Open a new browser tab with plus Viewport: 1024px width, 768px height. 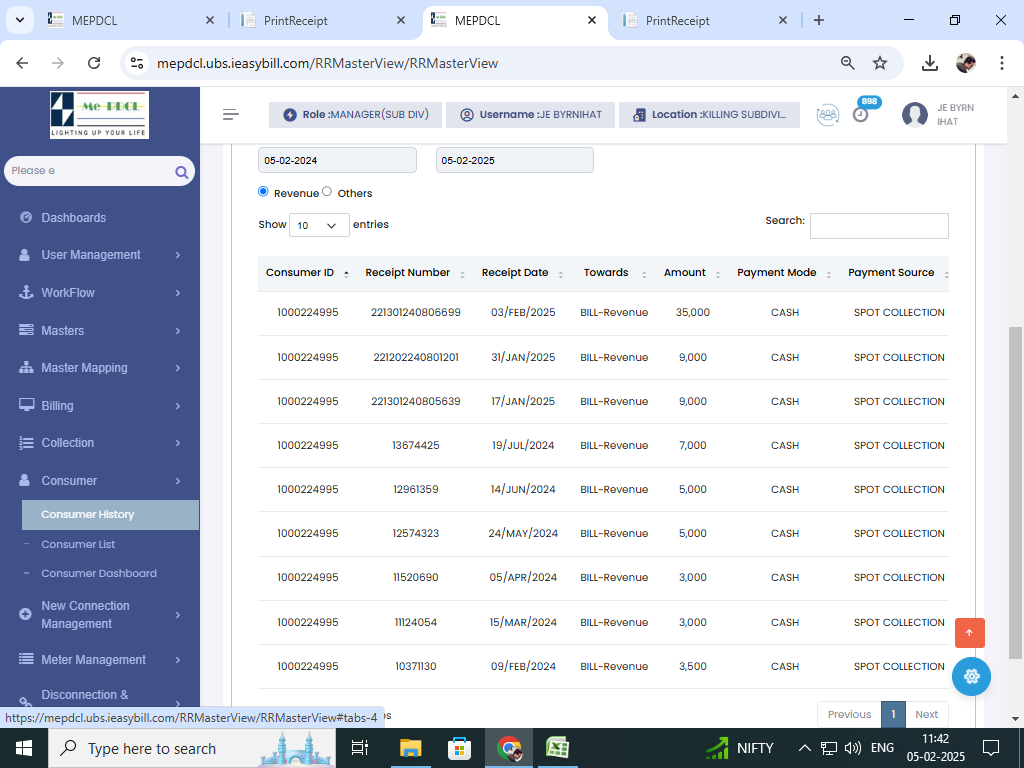point(818,20)
